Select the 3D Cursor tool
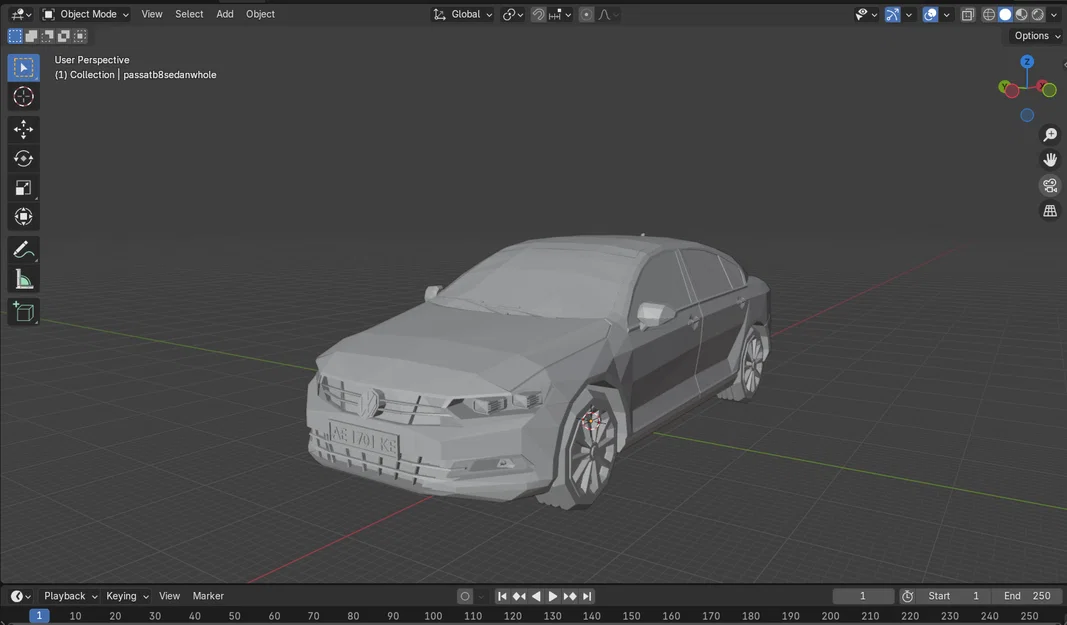Viewport: 1067px width, 625px height. pos(23,96)
